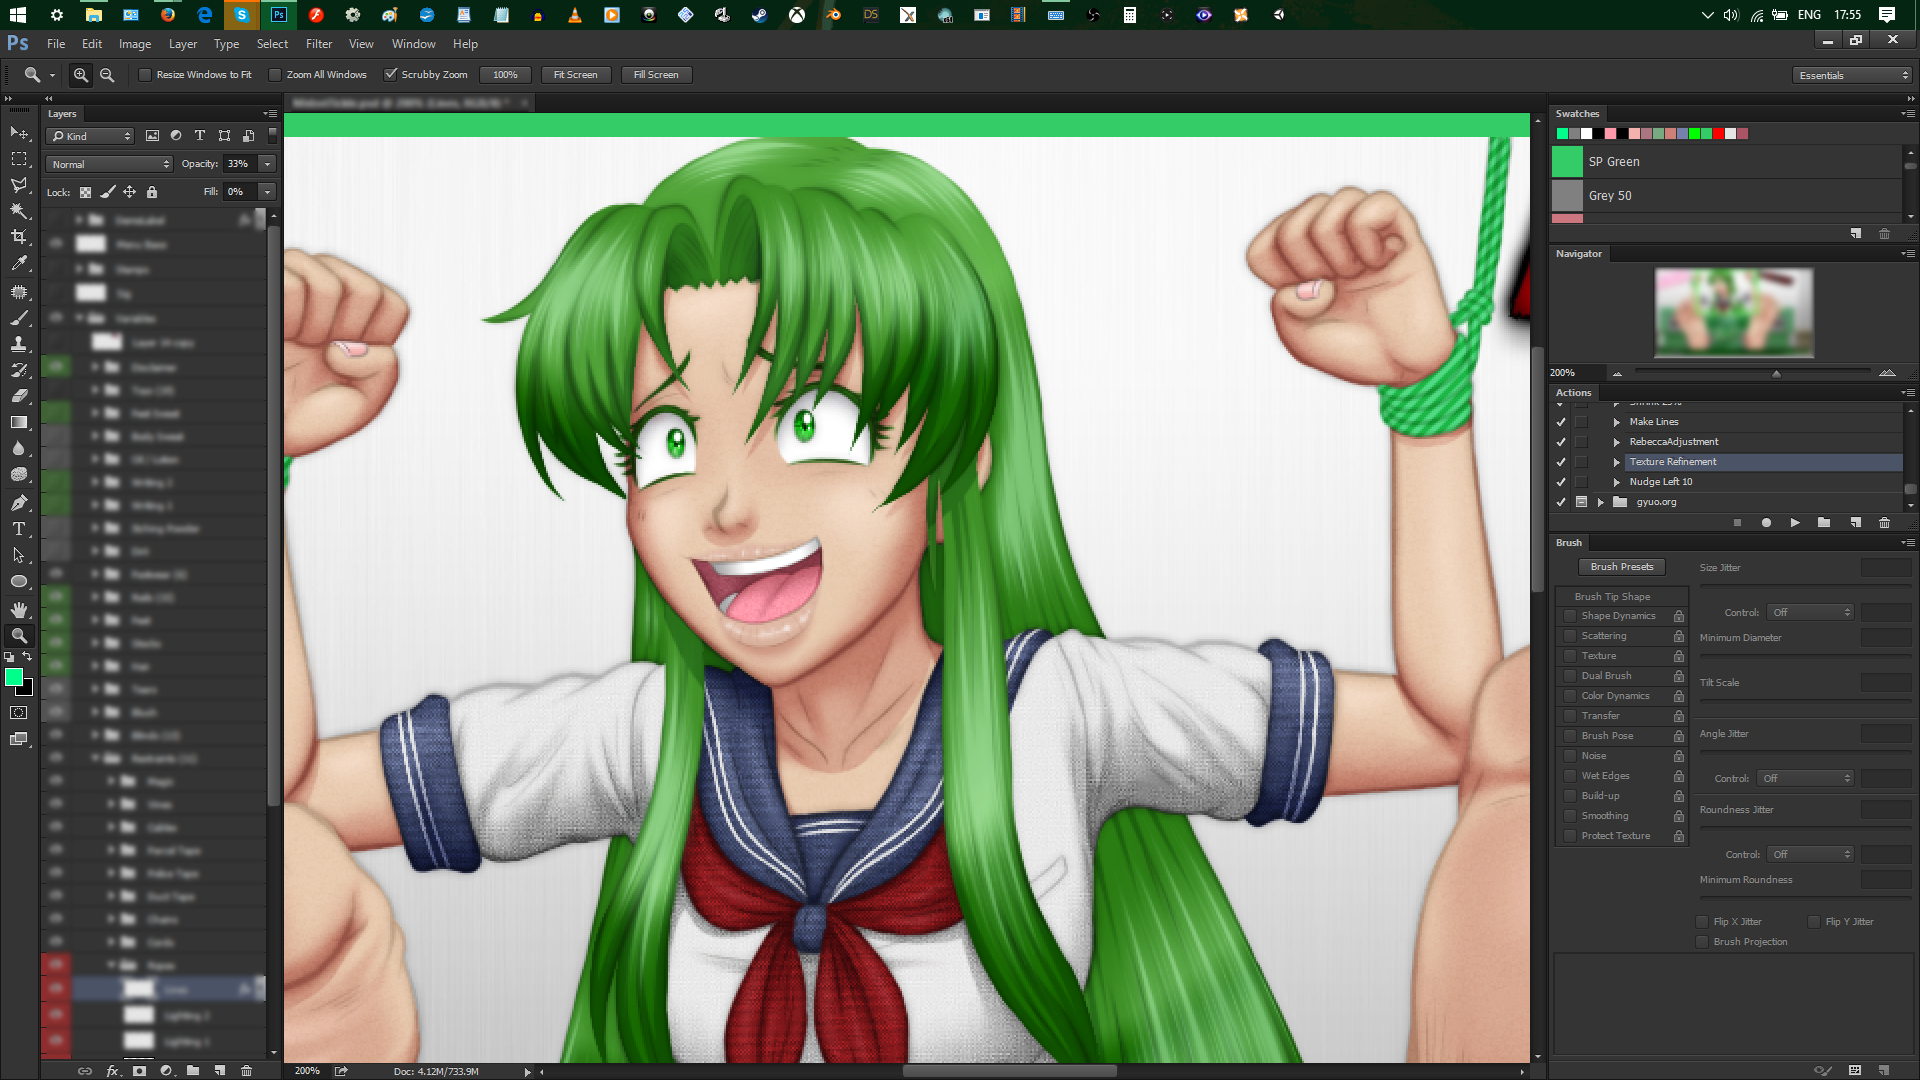Select the SP Green swatch
Image resolution: width=1920 pixels, height=1080 pixels.
coord(1567,161)
